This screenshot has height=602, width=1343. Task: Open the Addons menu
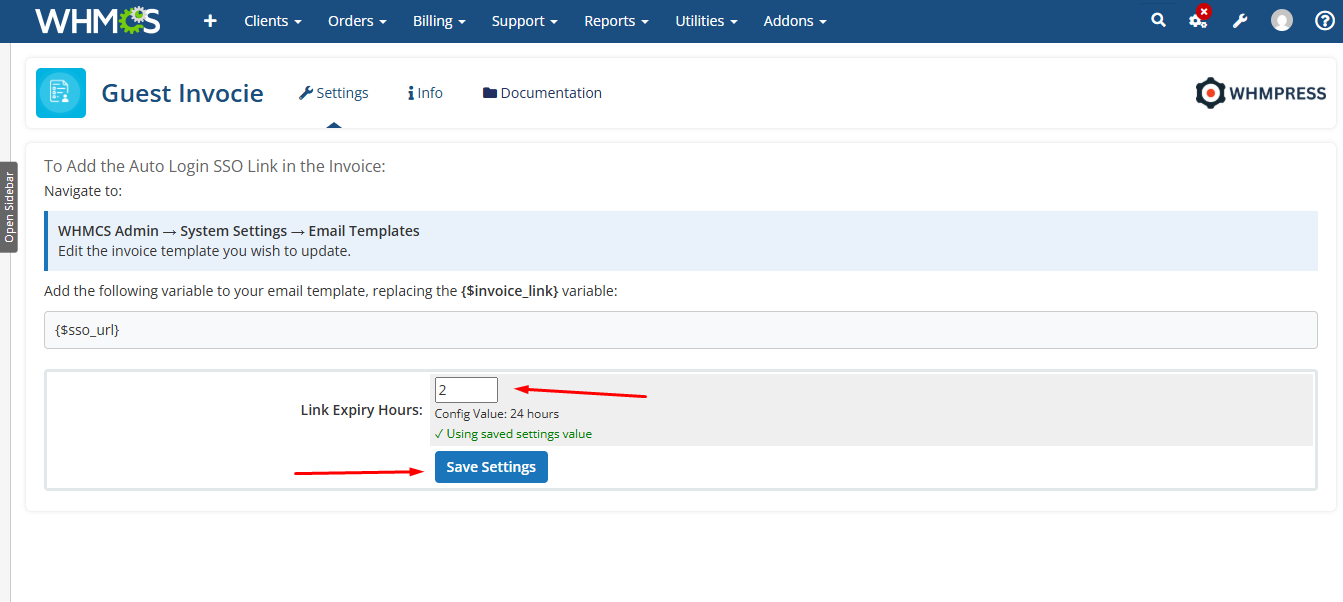click(795, 21)
